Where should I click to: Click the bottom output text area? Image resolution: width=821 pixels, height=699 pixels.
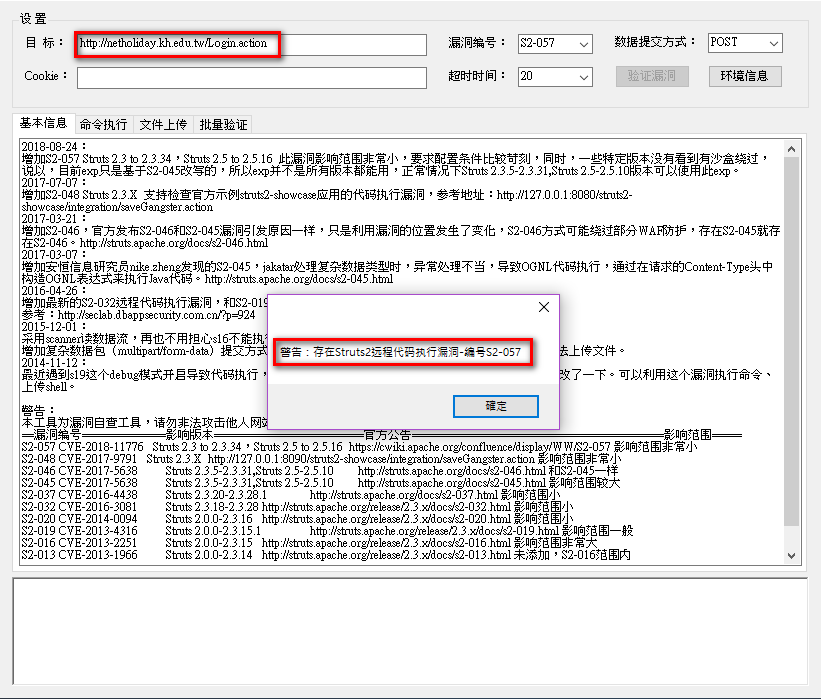(x=410, y=631)
